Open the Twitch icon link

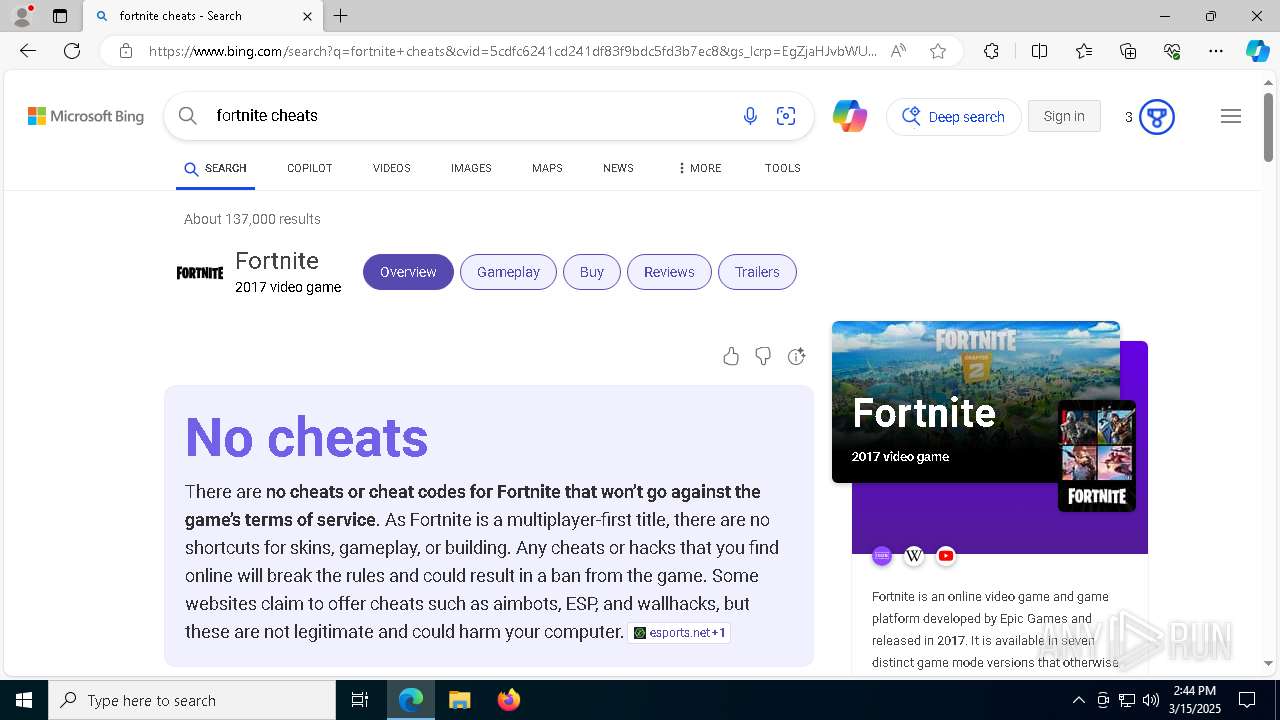pyautogui.click(x=882, y=556)
